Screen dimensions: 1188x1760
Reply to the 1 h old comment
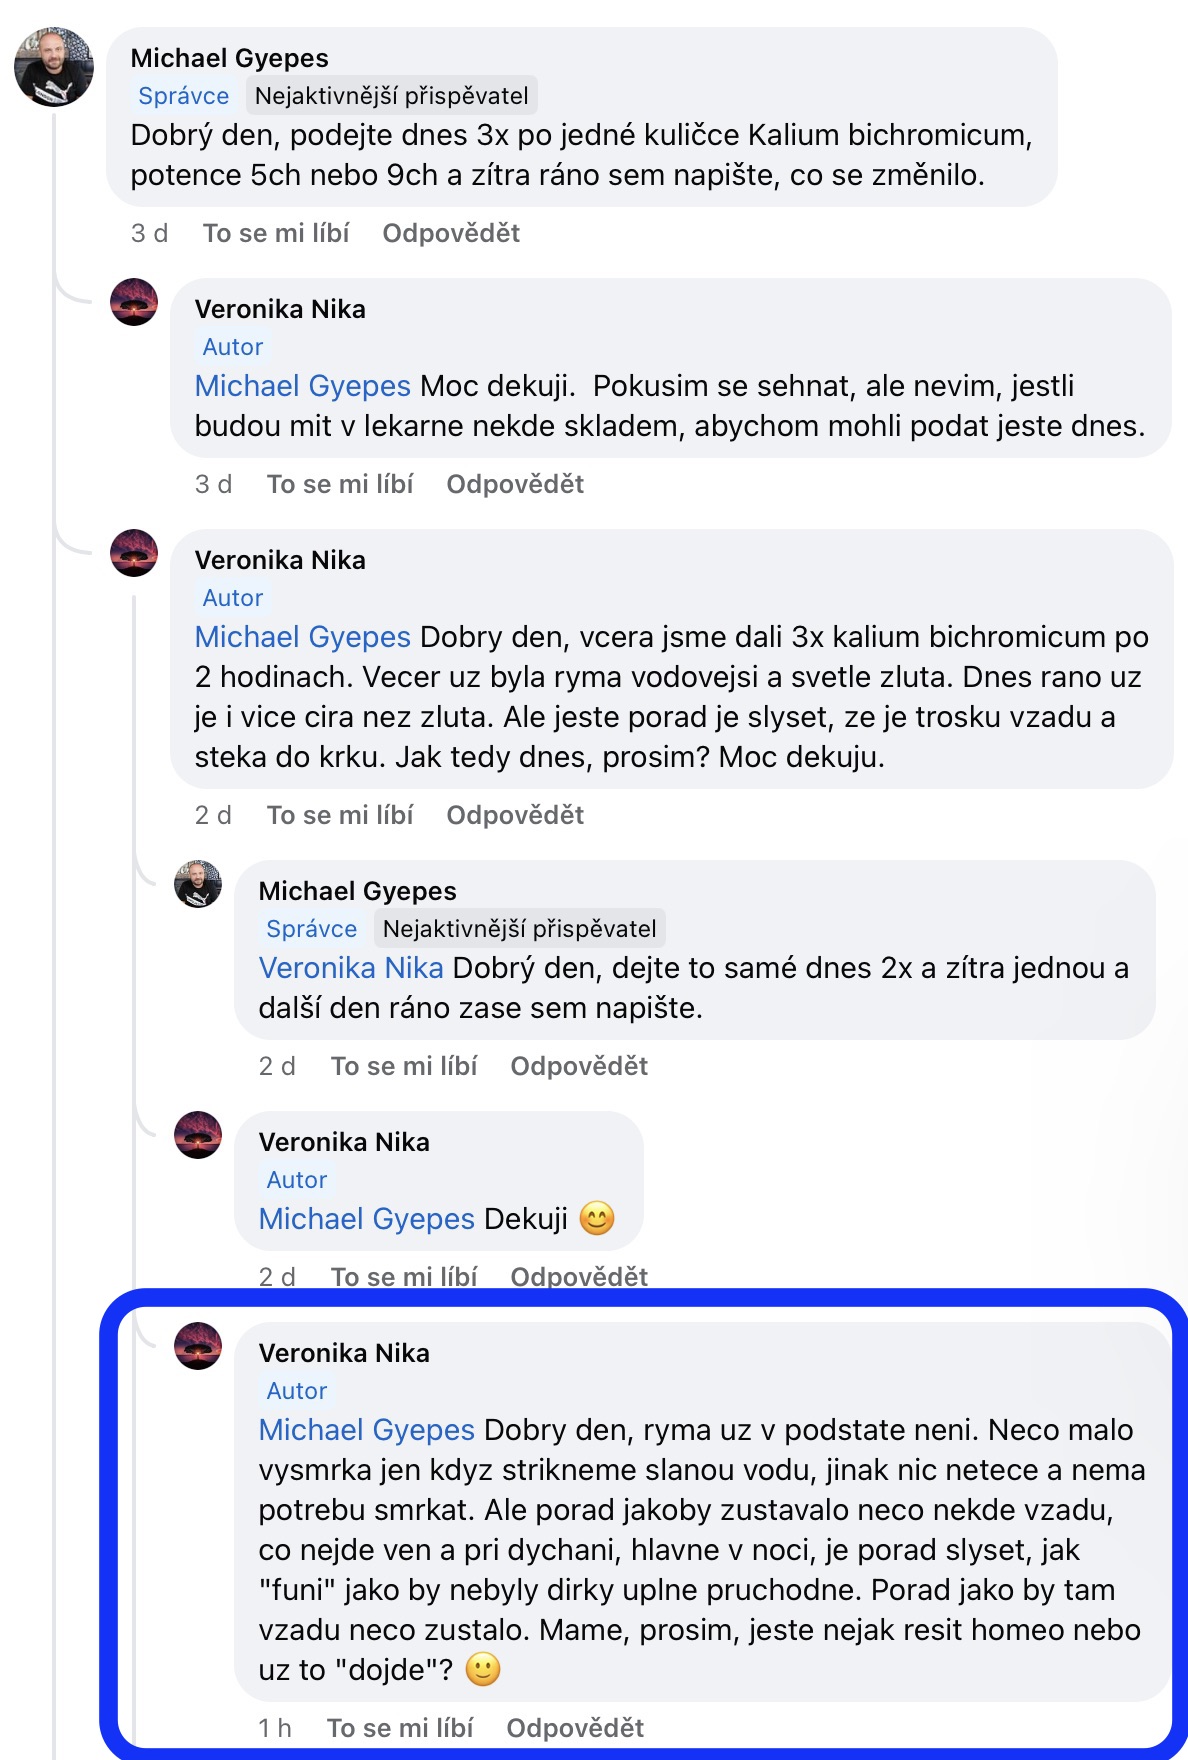pos(575,1728)
